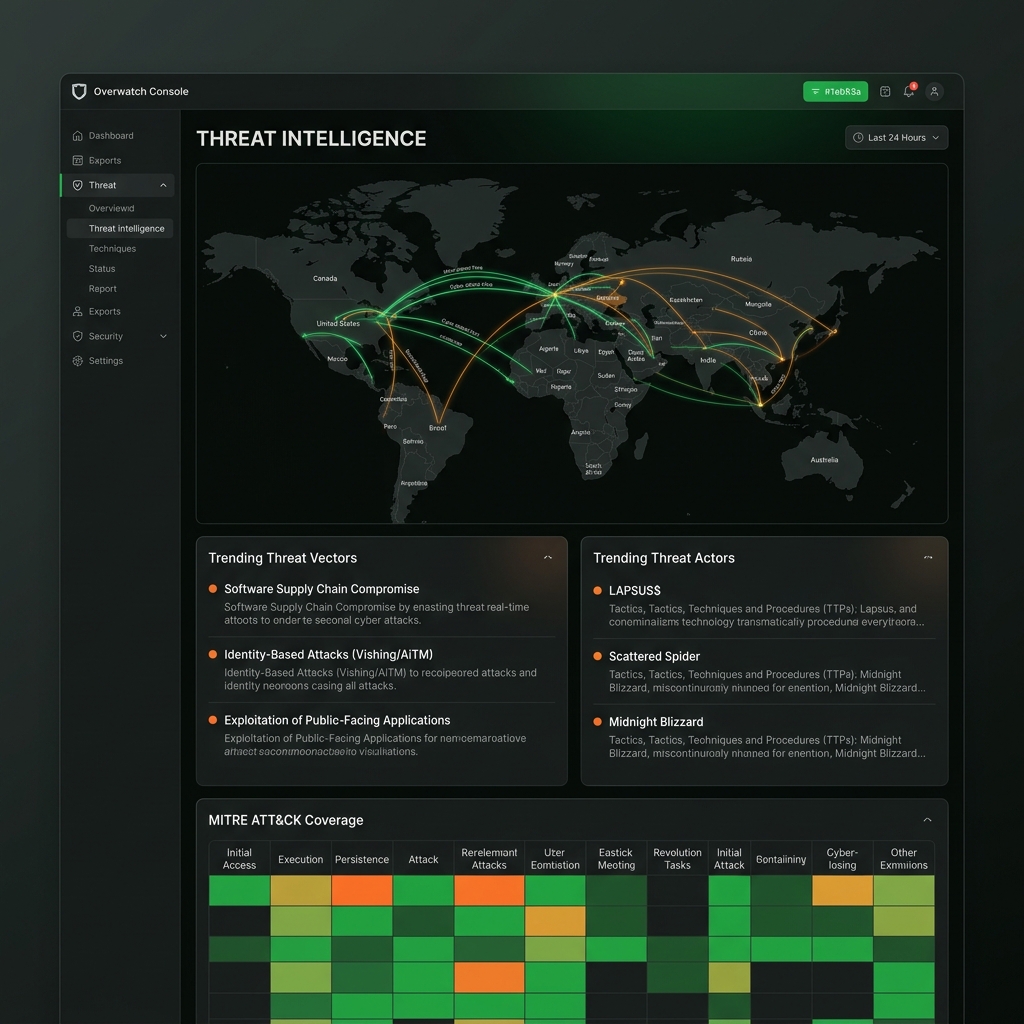This screenshot has width=1024, height=1024.
Task: Click orange dot beside LAPSUS$
Action: 598,591
